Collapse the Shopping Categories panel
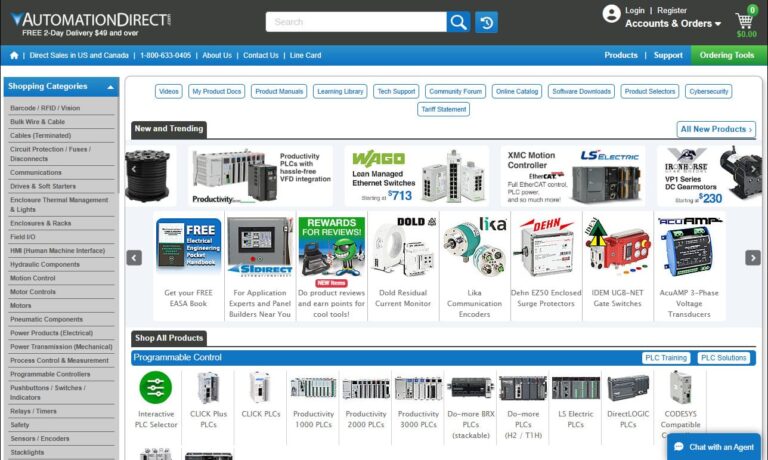Screen dimensions: 768x460 (x=111, y=87)
